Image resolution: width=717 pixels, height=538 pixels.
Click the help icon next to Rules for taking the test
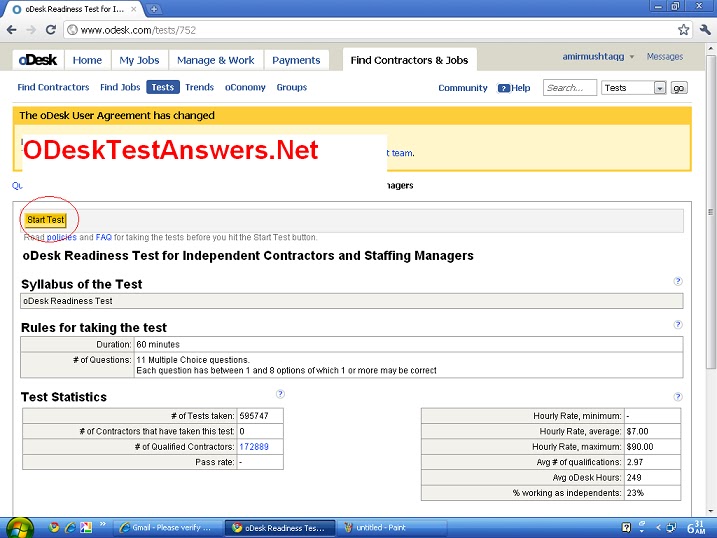pyautogui.click(x=678, y=325)
